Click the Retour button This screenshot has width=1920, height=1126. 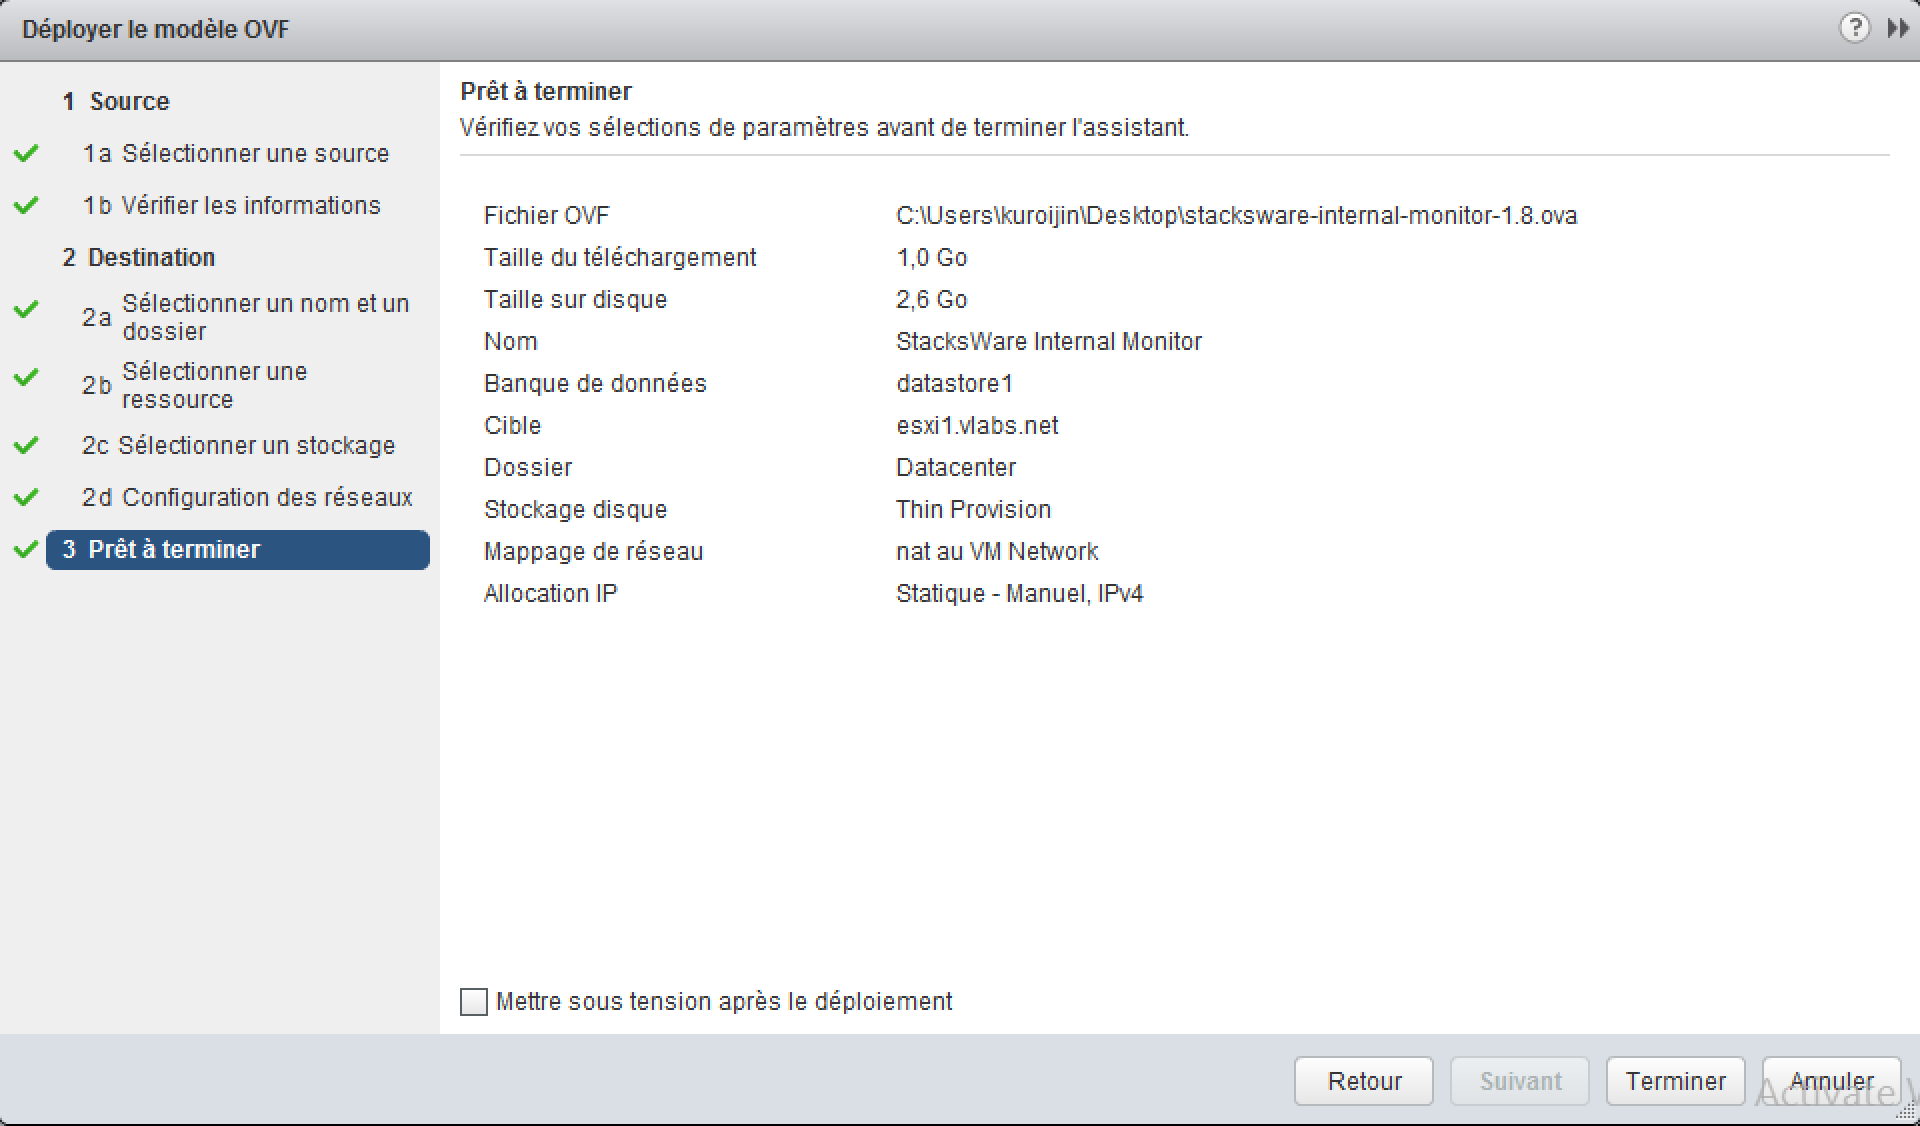coord(1364,1081)
